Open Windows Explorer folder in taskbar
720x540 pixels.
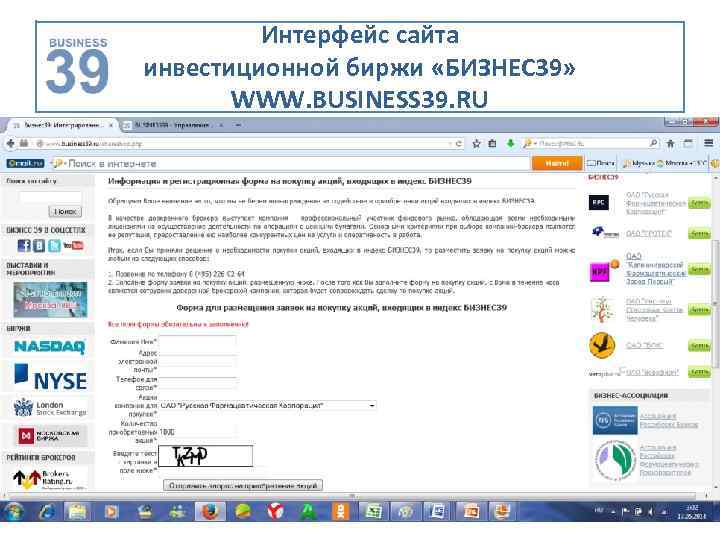[x=78, y=511]
